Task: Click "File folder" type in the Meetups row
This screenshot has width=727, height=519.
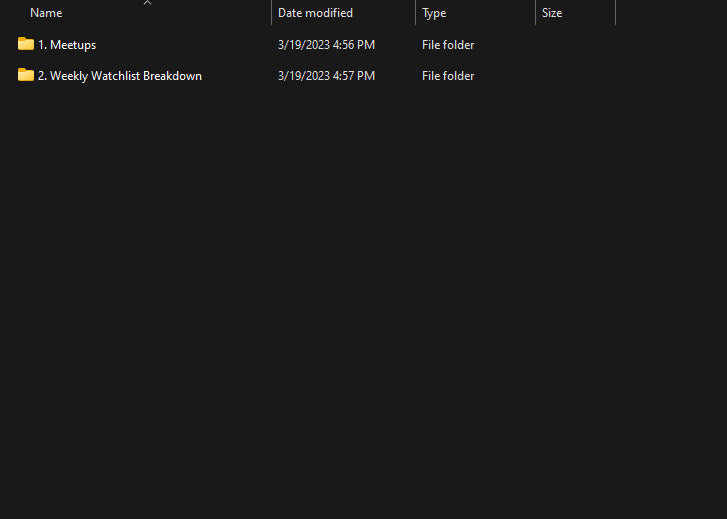Action: point(448,45)
